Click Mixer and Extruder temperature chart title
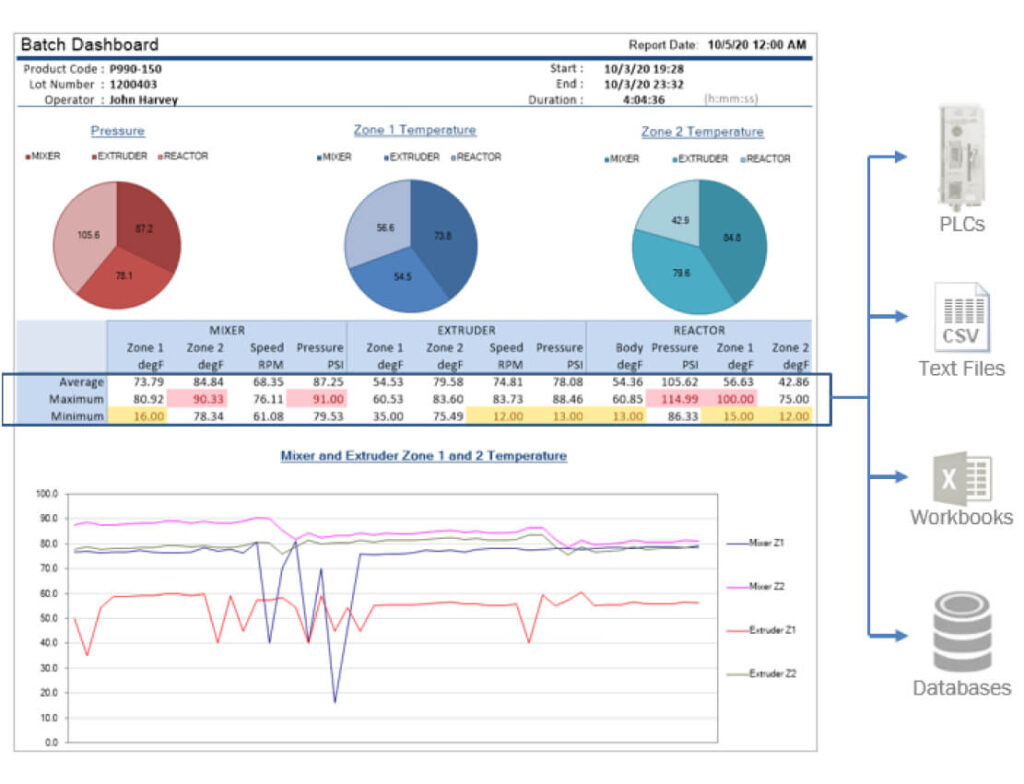This screenshot has height=784, width=1024. pyautogui.click(x=422, y=456)
